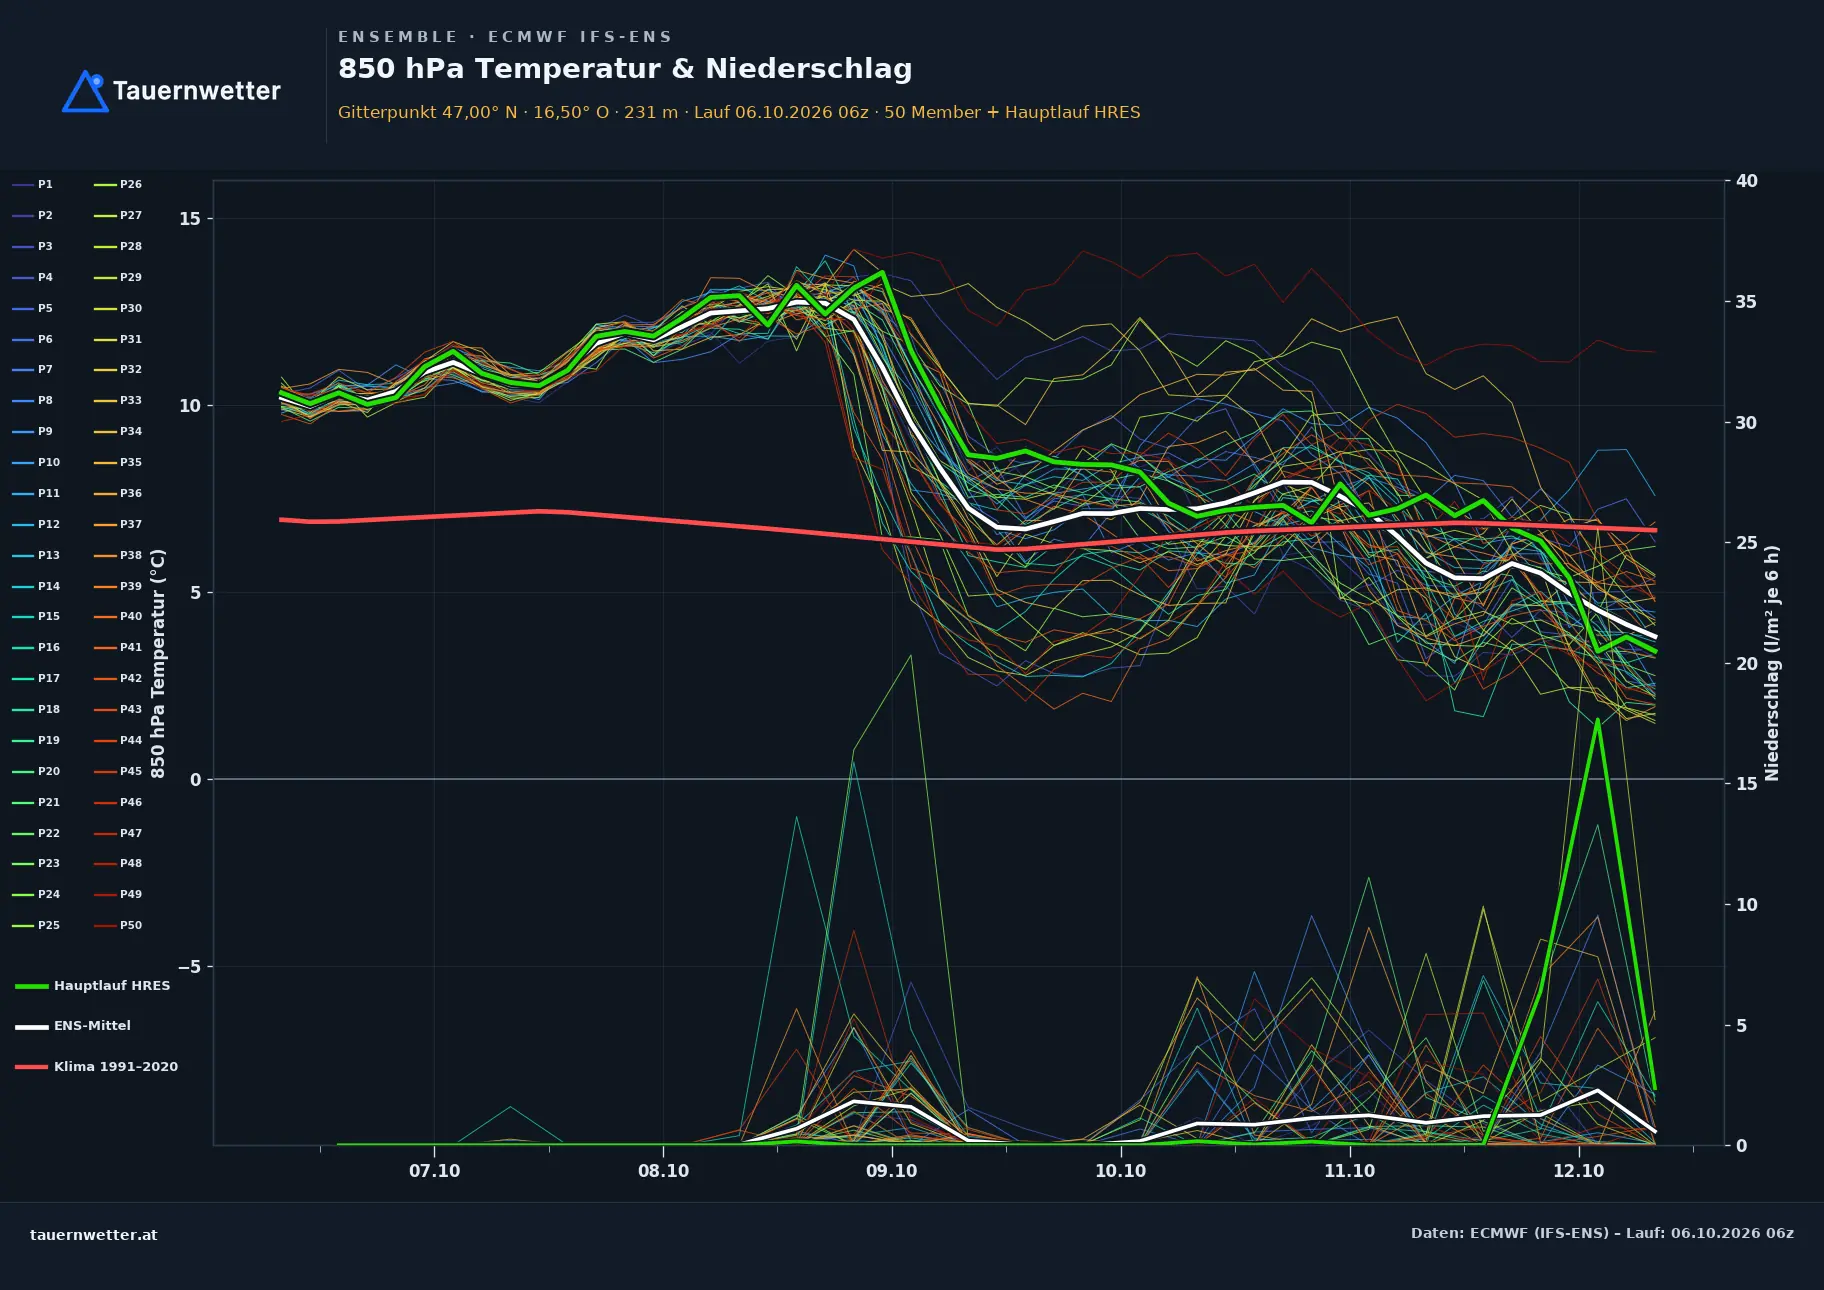This screenshot has height=1290, width=1824.
Task: Click the 12.10 date tick label
Action: pyautogui.click(x=1578, y=1171)
